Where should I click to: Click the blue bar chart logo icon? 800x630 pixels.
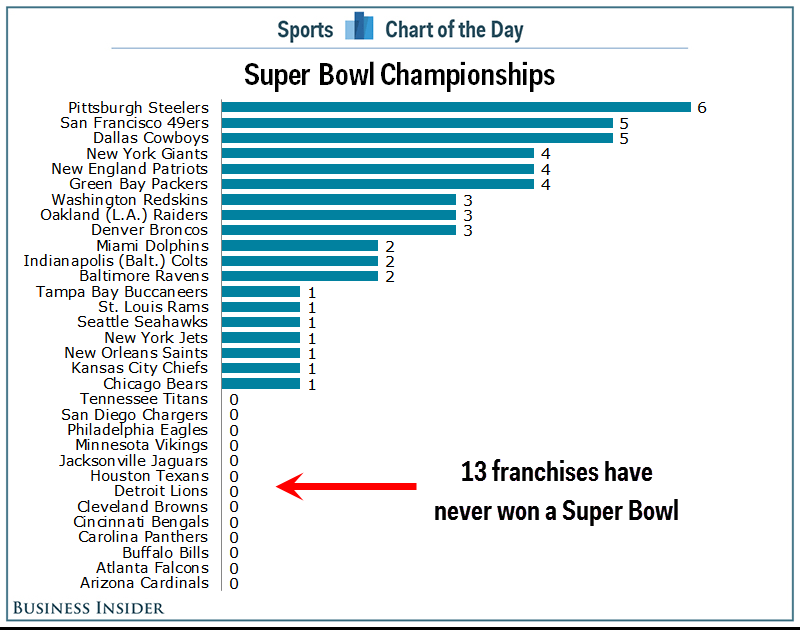pos(359,26)
